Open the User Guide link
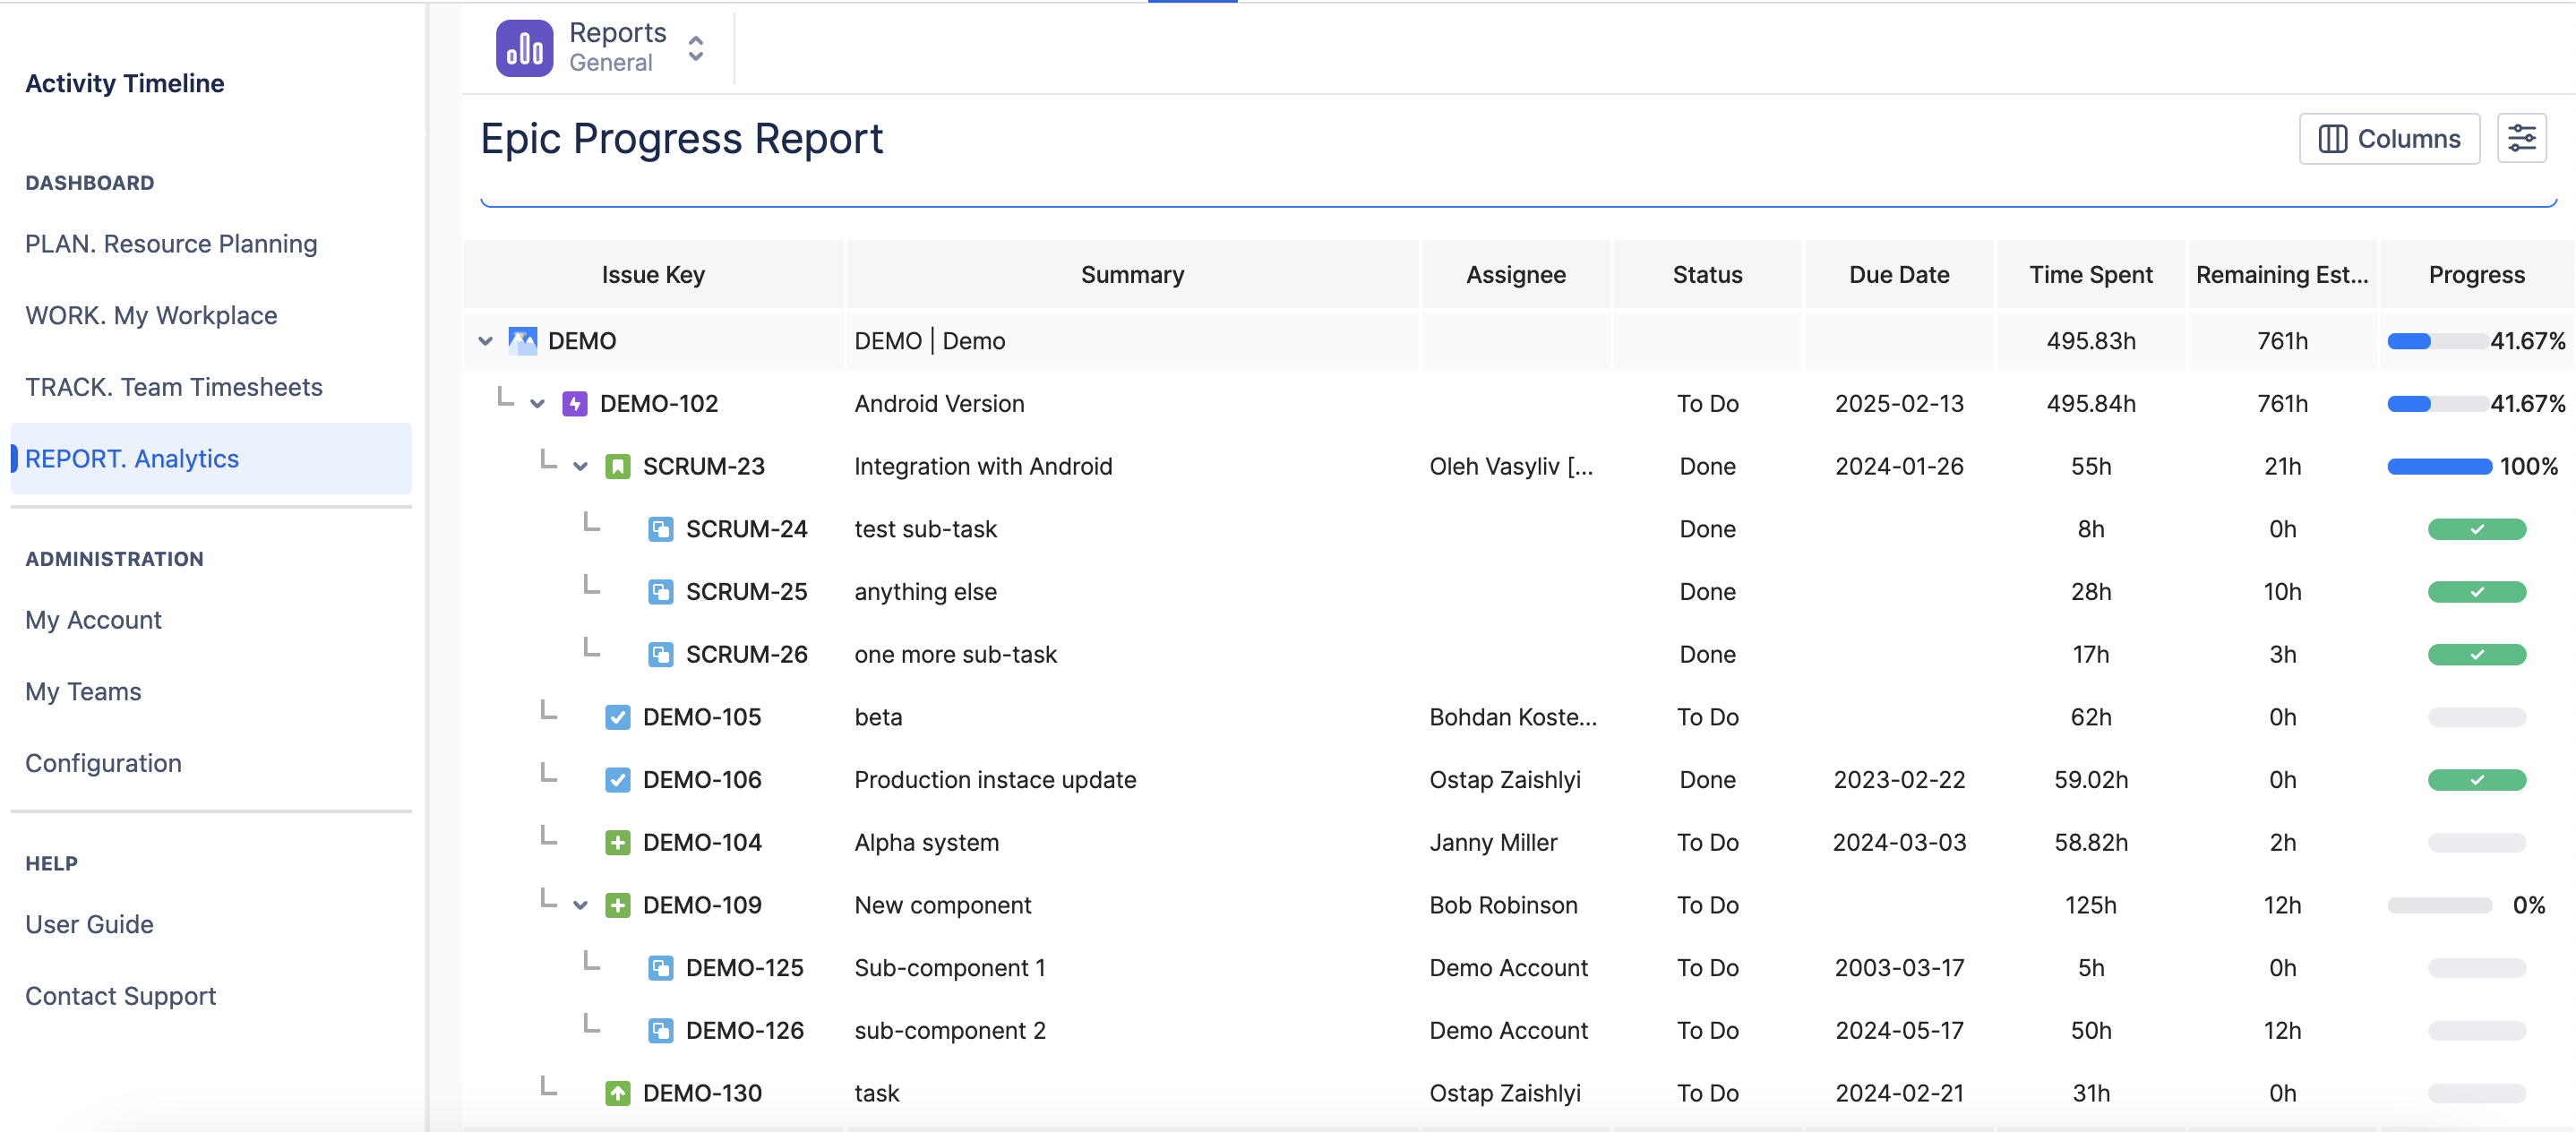Viewport: 2576px width, 1132px height. click(x=88, y=924)
